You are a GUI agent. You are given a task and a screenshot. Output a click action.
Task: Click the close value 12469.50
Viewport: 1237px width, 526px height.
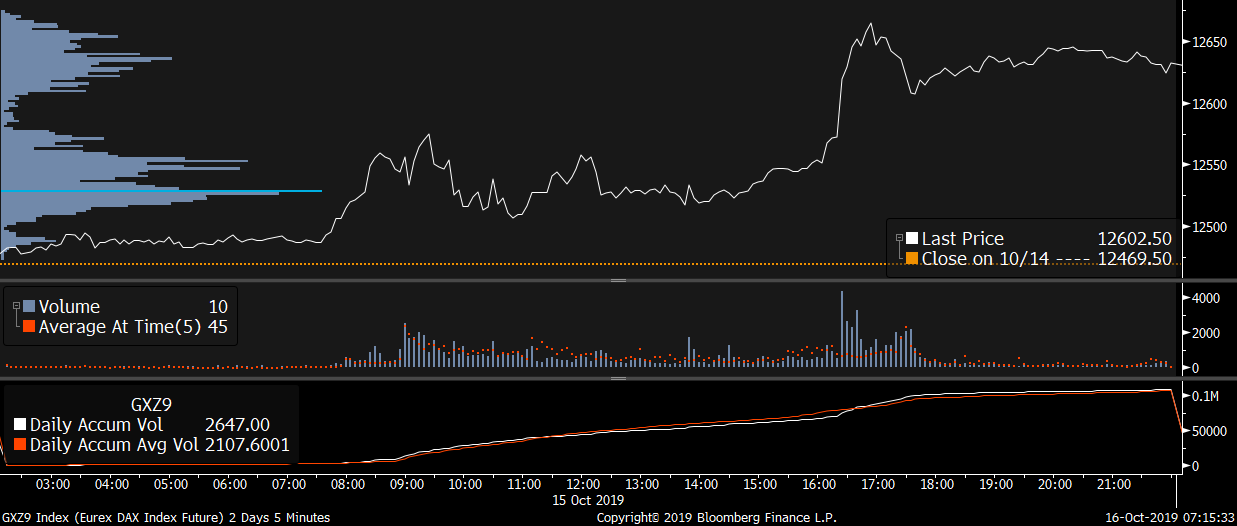pyautogui.click(x=1134, y=259)
